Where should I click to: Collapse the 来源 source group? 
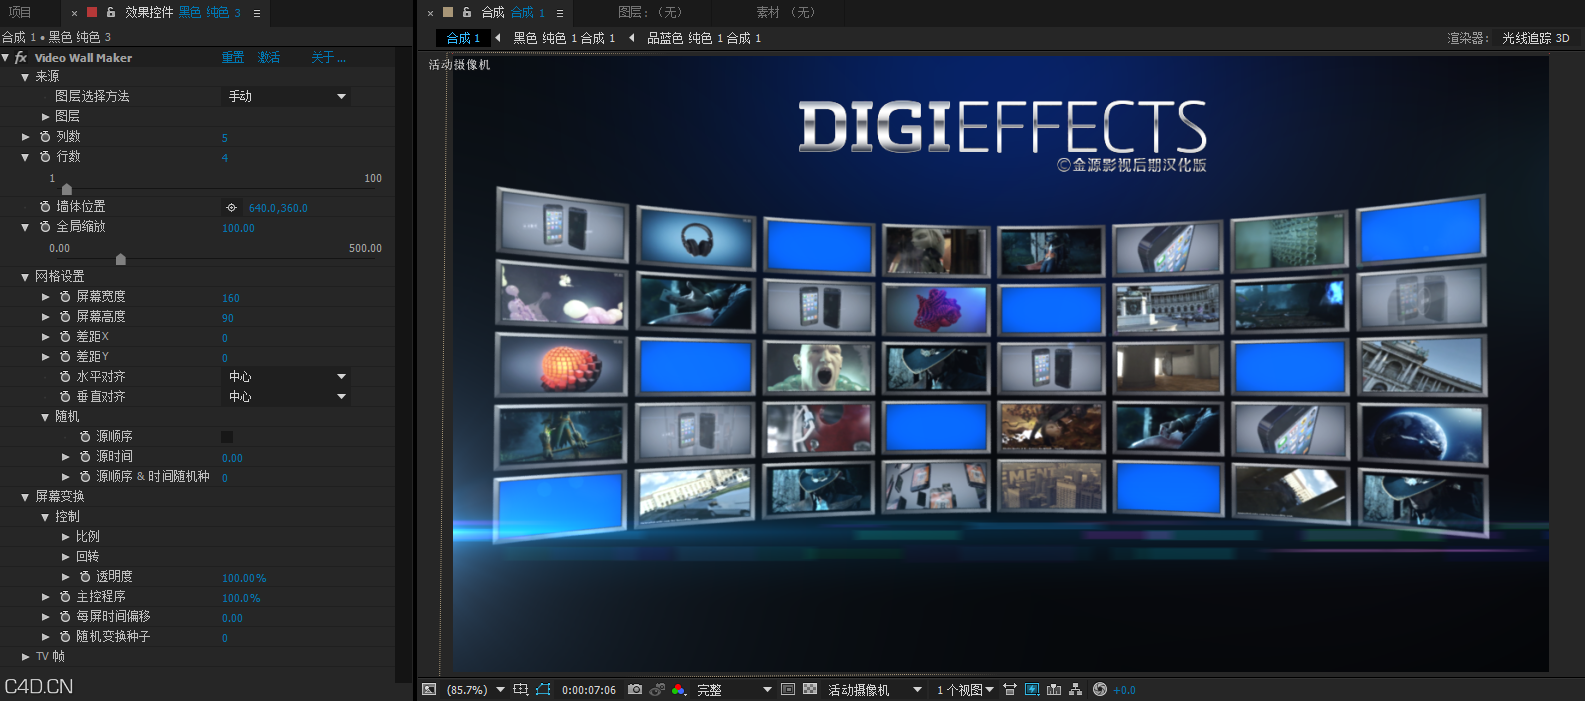pyautogui.click(x=25, y=77)
